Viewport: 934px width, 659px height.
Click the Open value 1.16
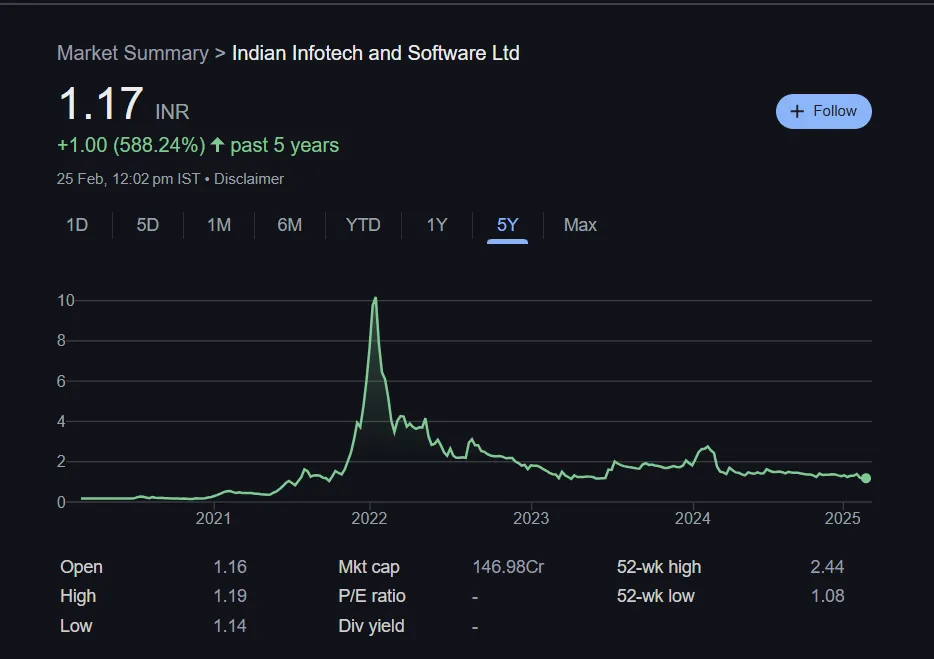[230, 567]
